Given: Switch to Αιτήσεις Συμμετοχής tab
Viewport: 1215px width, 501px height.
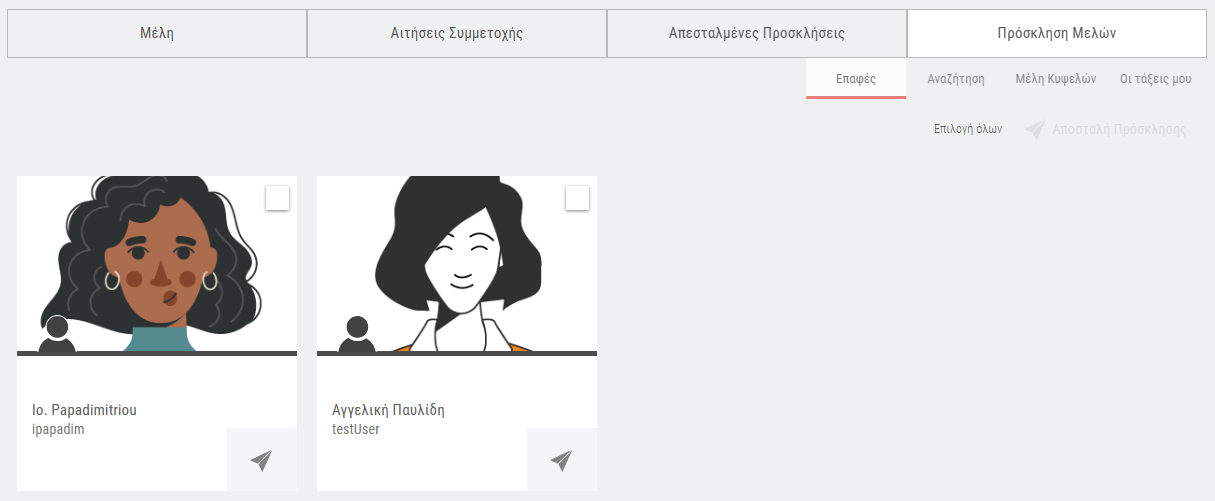Looking at the screenshot, I should click(x=457, y=33).
